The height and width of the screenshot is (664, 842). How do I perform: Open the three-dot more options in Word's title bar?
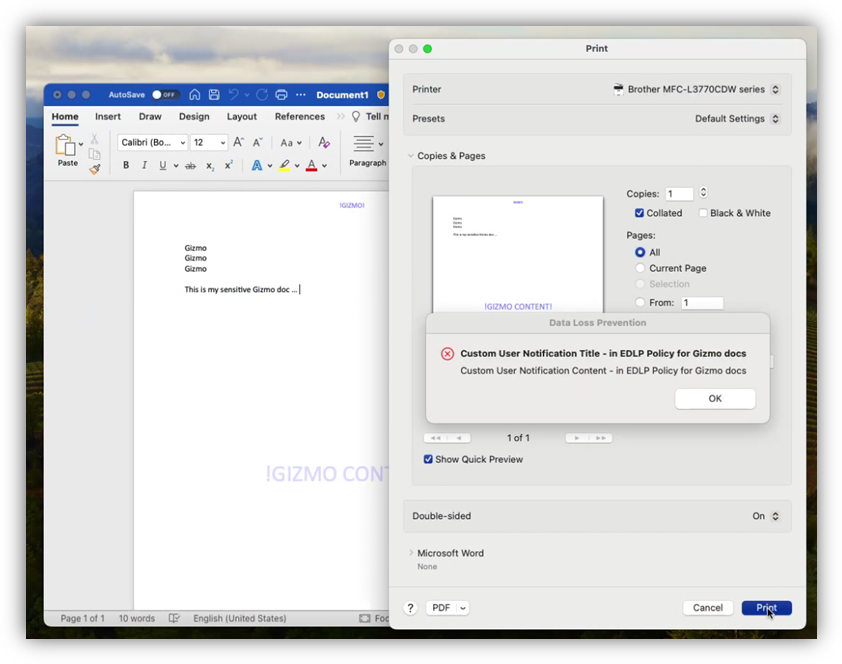[301, 94]
